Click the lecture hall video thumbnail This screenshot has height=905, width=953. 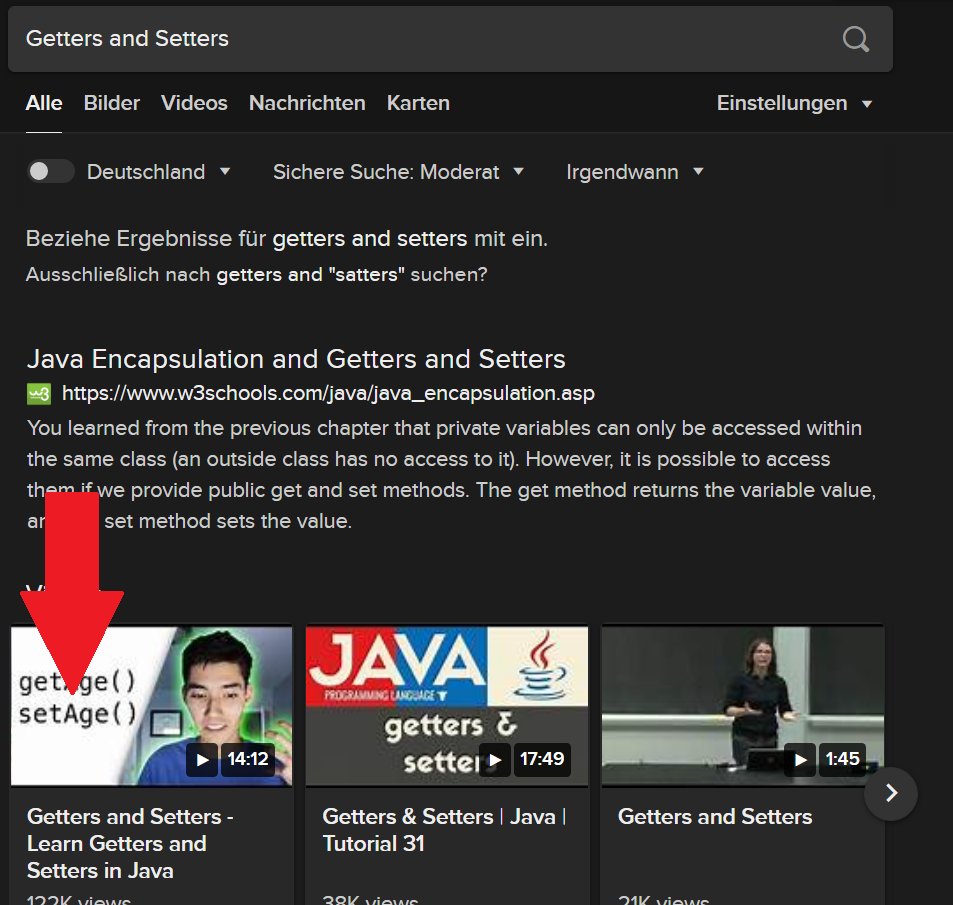pyautogui.click(x=743, y=706)
